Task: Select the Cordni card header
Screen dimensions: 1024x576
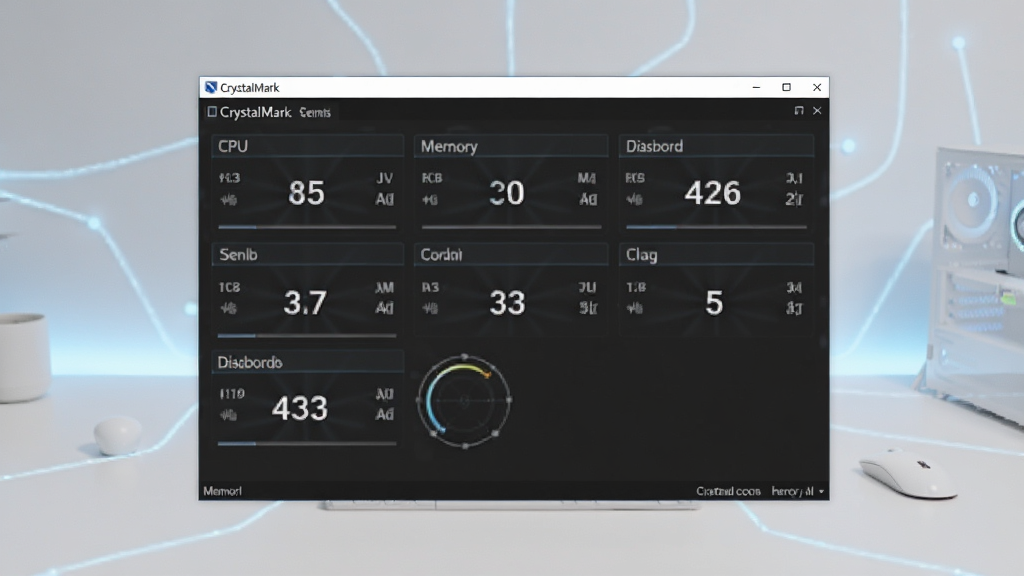Action: (x=511, y=254)
